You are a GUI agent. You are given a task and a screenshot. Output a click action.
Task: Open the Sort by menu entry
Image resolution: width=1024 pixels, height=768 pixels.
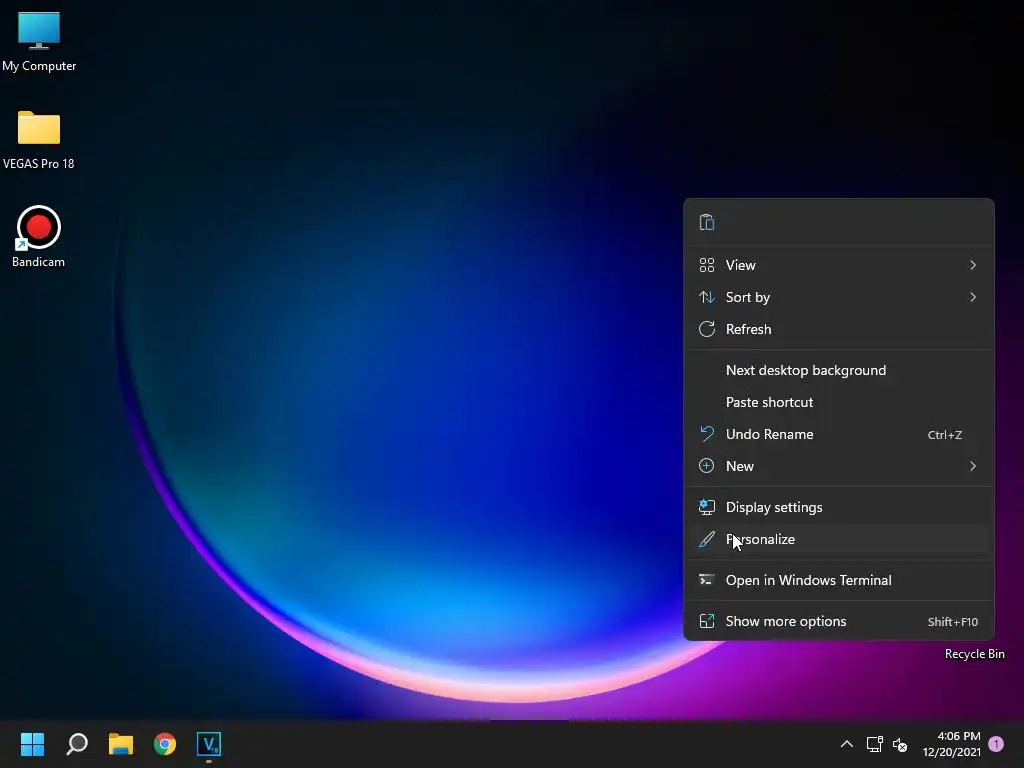click(x=839, y=297)
